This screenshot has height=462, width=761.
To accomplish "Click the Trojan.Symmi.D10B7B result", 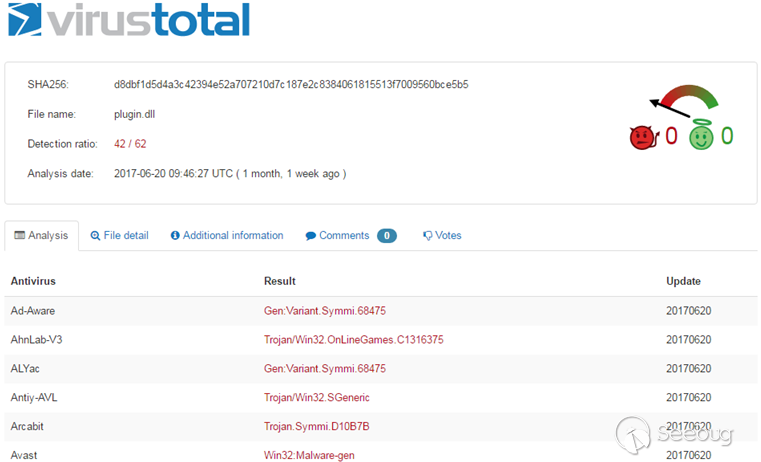I will pyautogui.click(x=316, y=426).
